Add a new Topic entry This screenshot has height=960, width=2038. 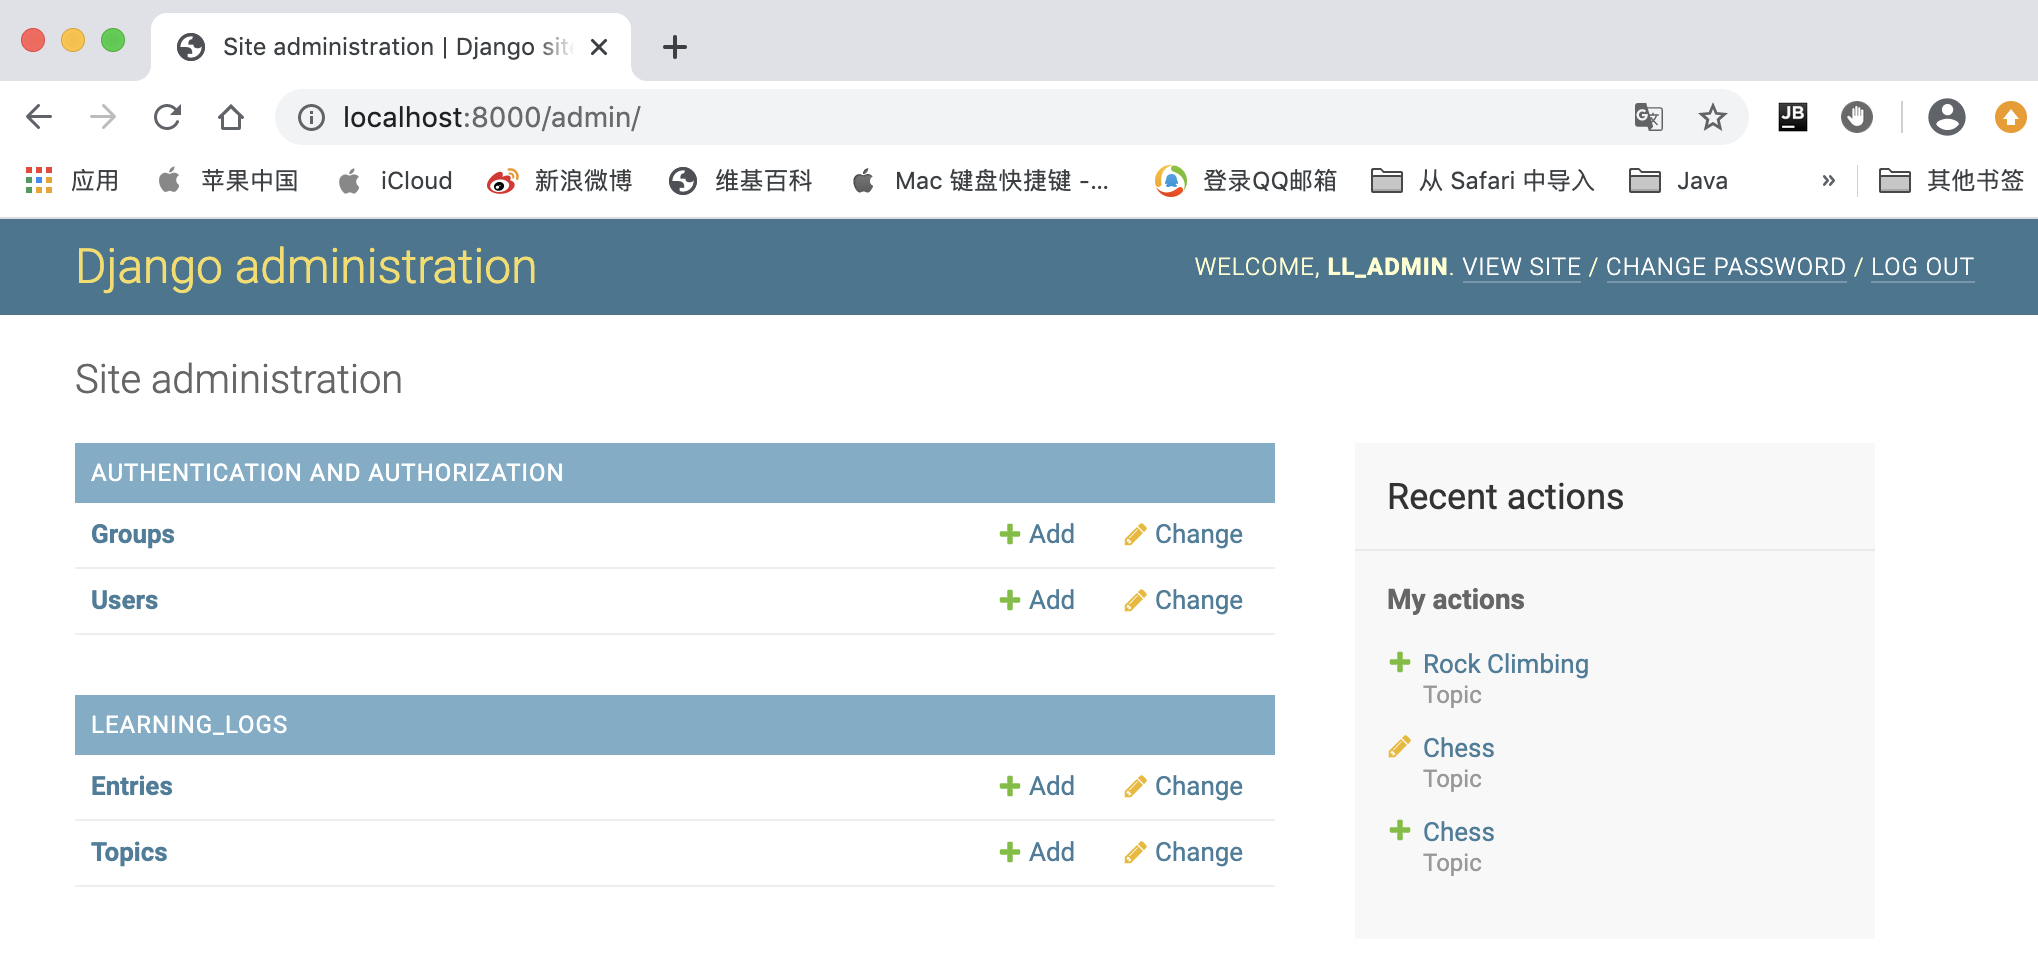pyautogui.click(x=1037, y=852)
